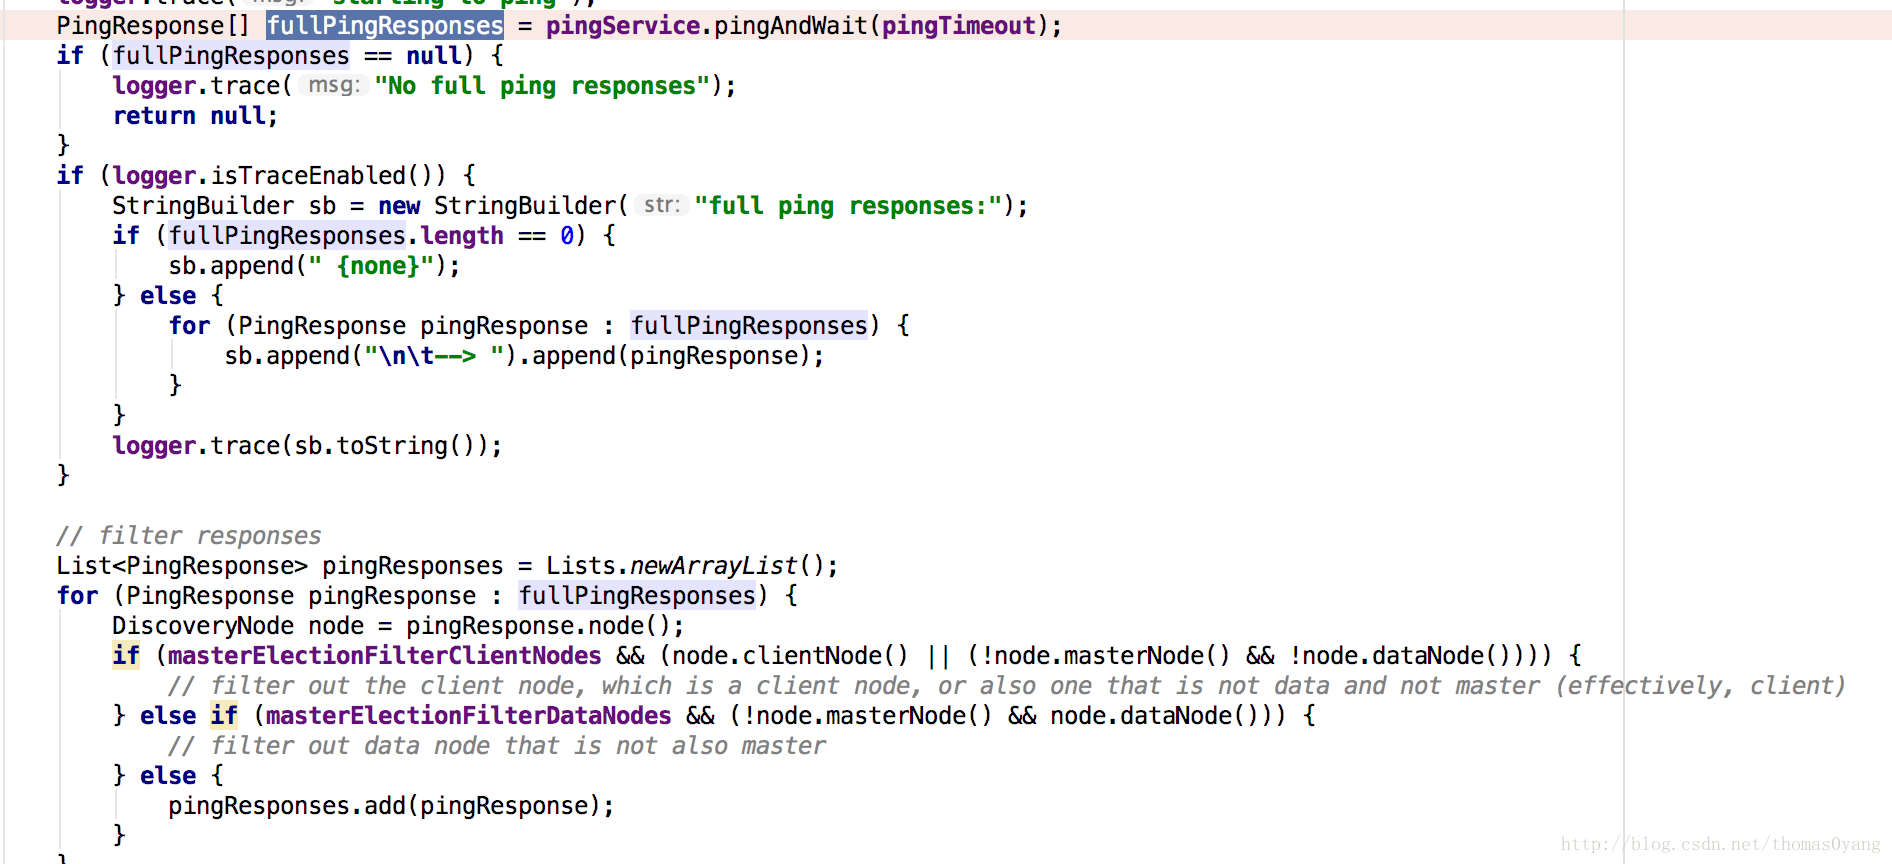Click the highlighted fullPingResponses variable declaration
The width and height of the screenshot is (1892, 864).
[385, 26]
